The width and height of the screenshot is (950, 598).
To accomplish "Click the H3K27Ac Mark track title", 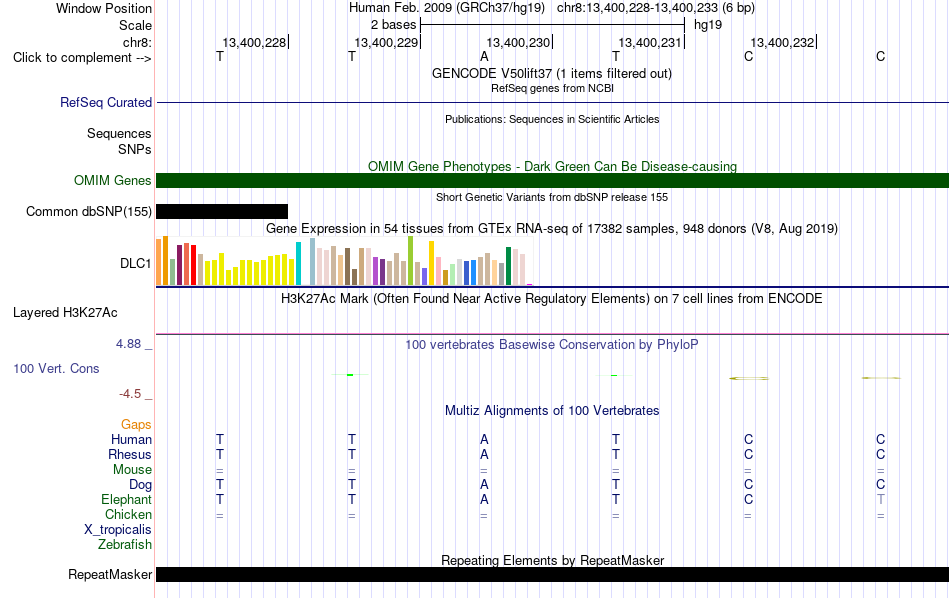I will (x=552, y=298).
